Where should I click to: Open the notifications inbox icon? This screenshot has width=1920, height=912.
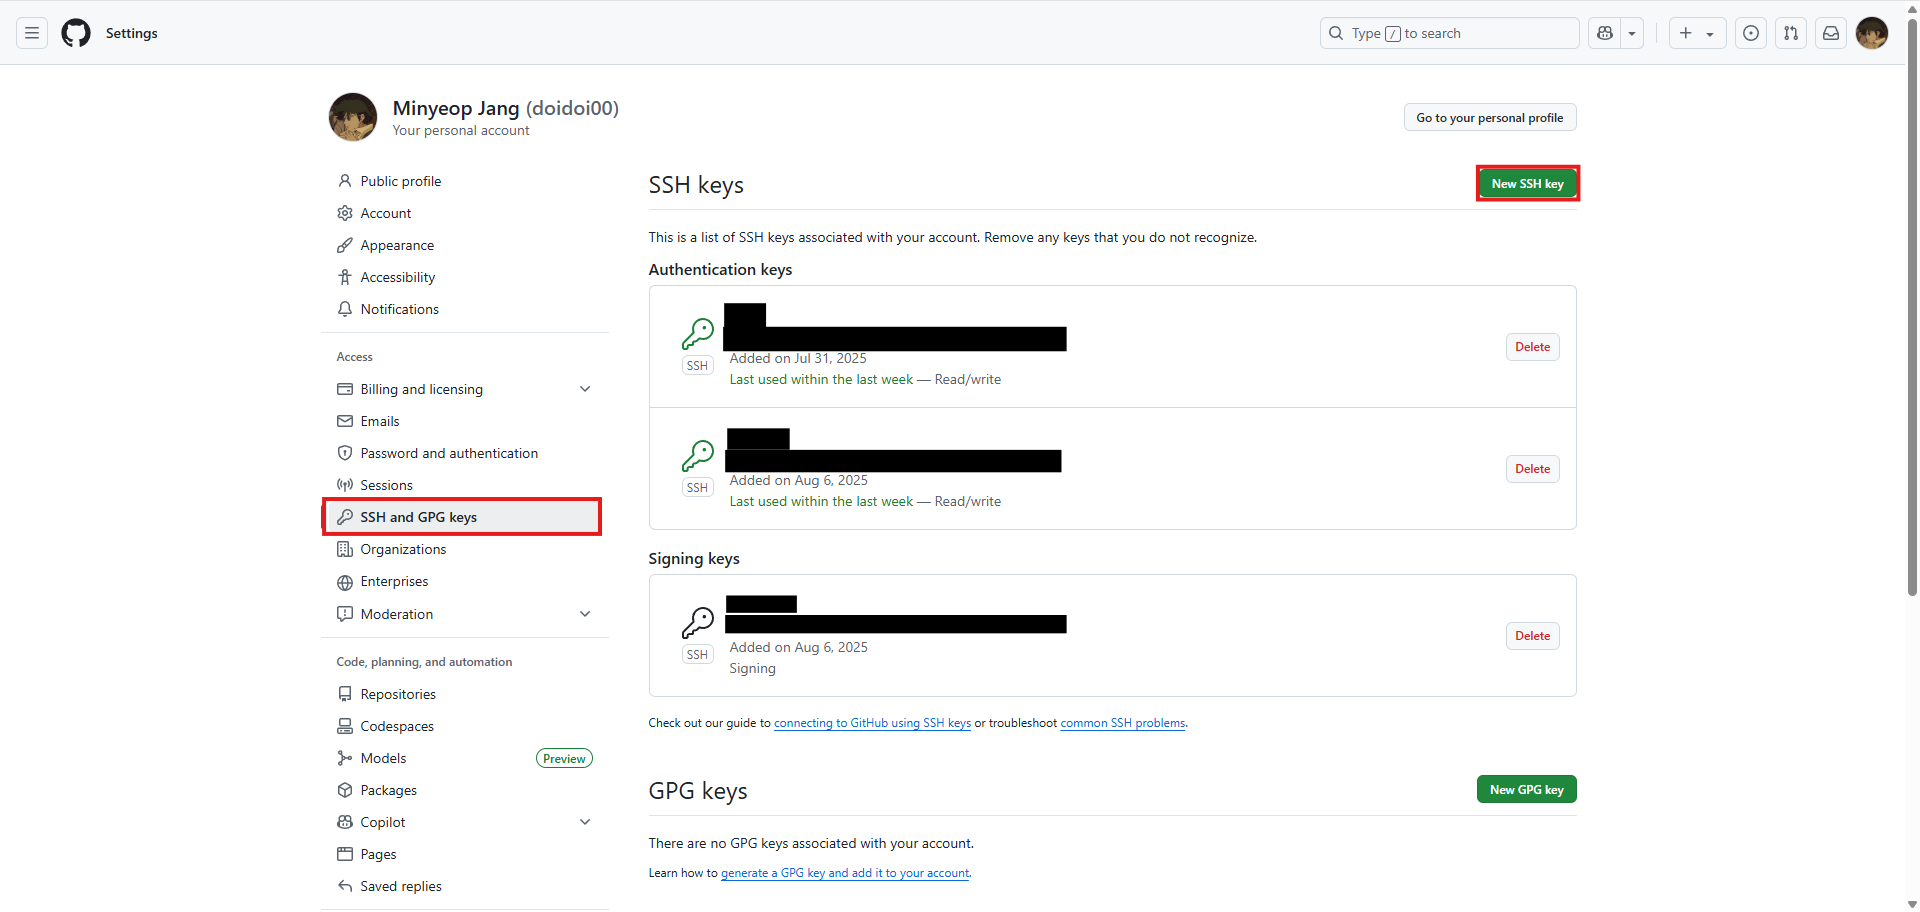tap(1830, 33)
